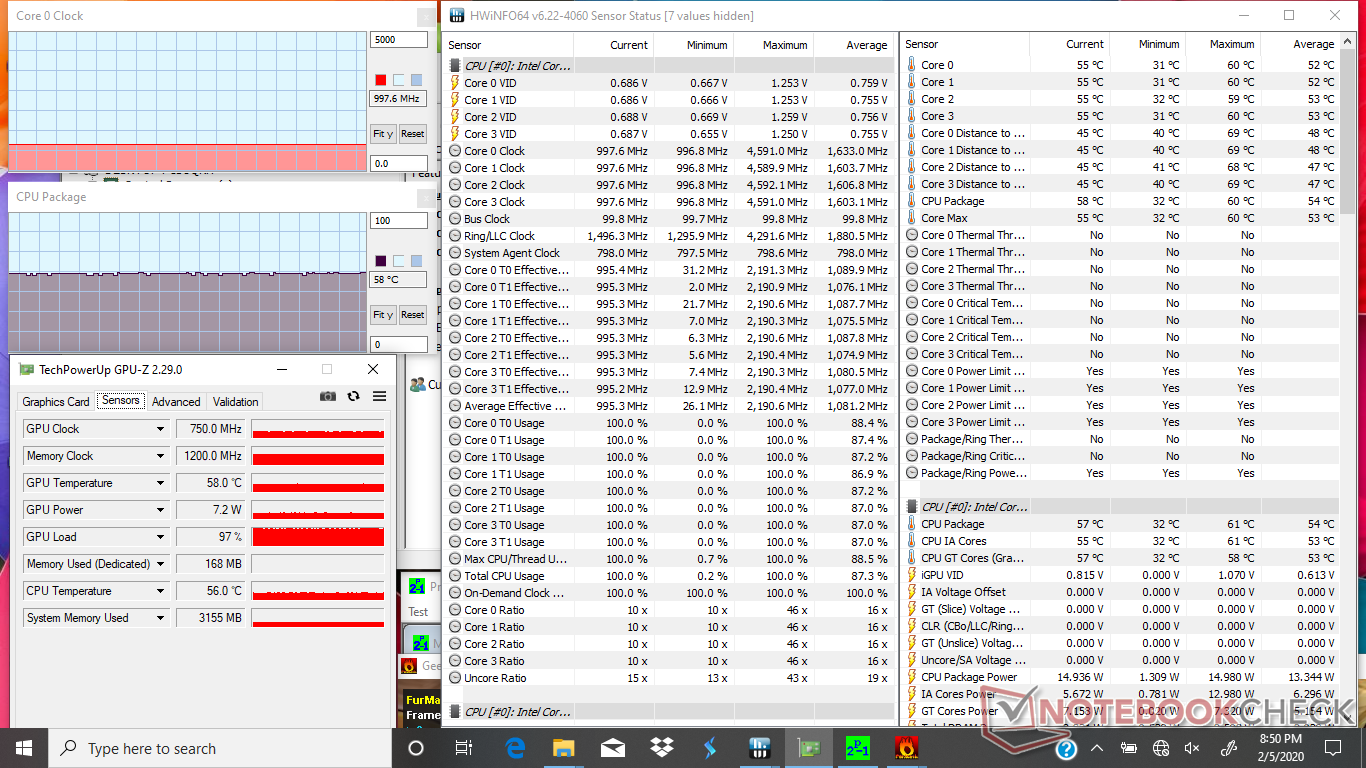Click the GPU-Z refresh icon
The image size is (1366, 768).
[x=353, y=397]
